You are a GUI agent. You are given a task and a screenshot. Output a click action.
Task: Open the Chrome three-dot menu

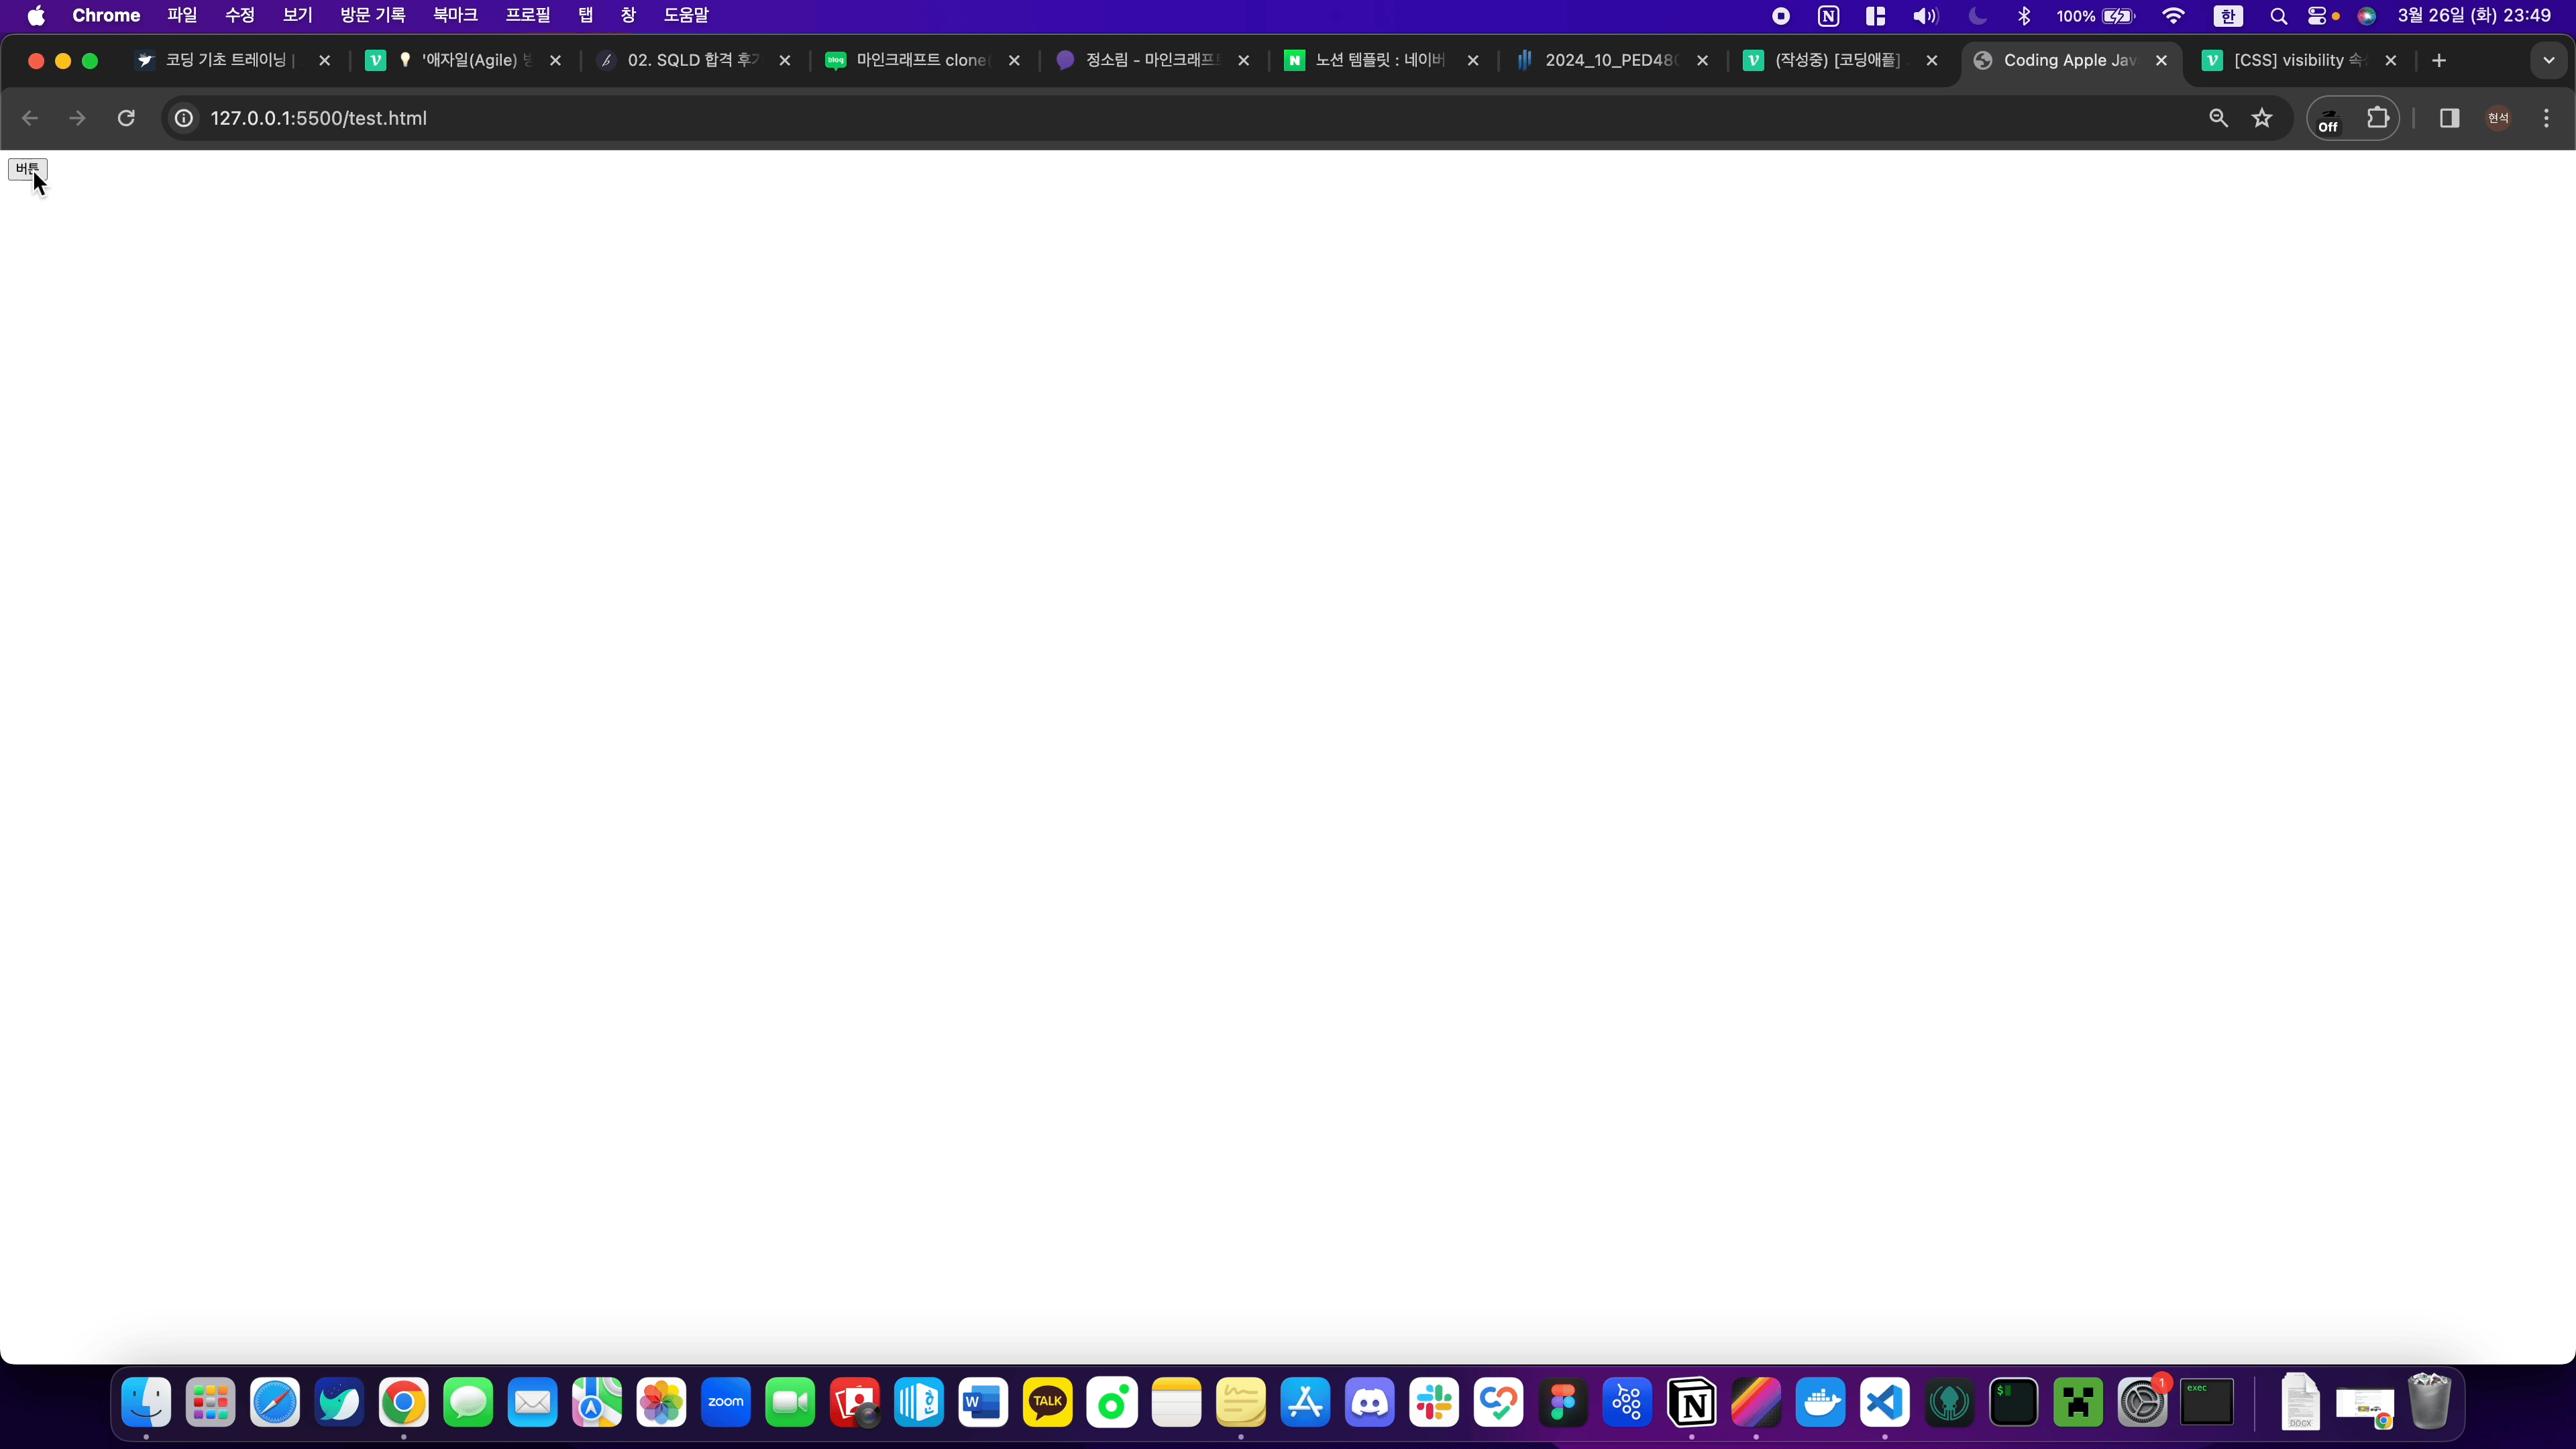[2546, 118]
